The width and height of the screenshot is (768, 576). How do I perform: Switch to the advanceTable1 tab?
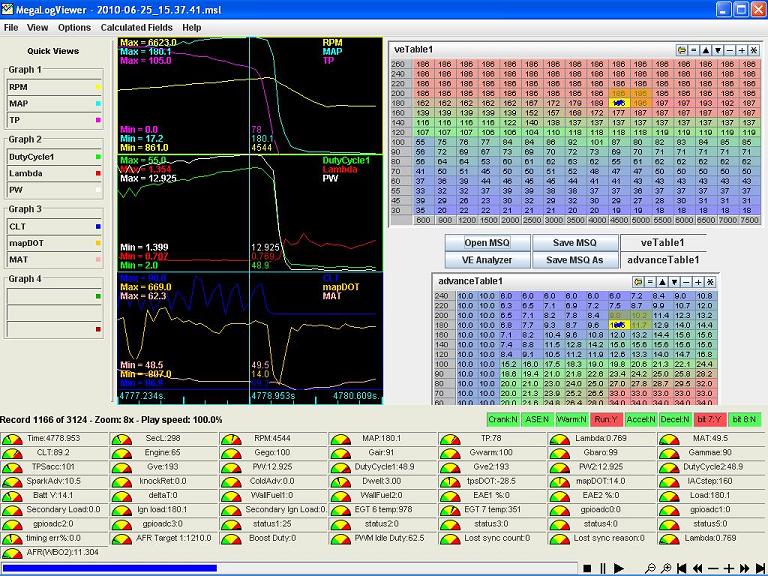666,260
